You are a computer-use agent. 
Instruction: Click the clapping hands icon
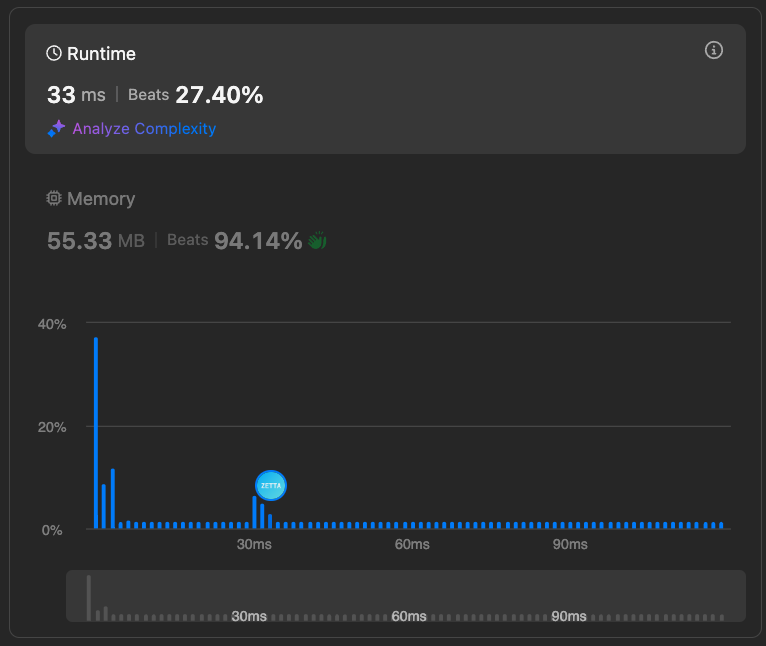point(317,240)
